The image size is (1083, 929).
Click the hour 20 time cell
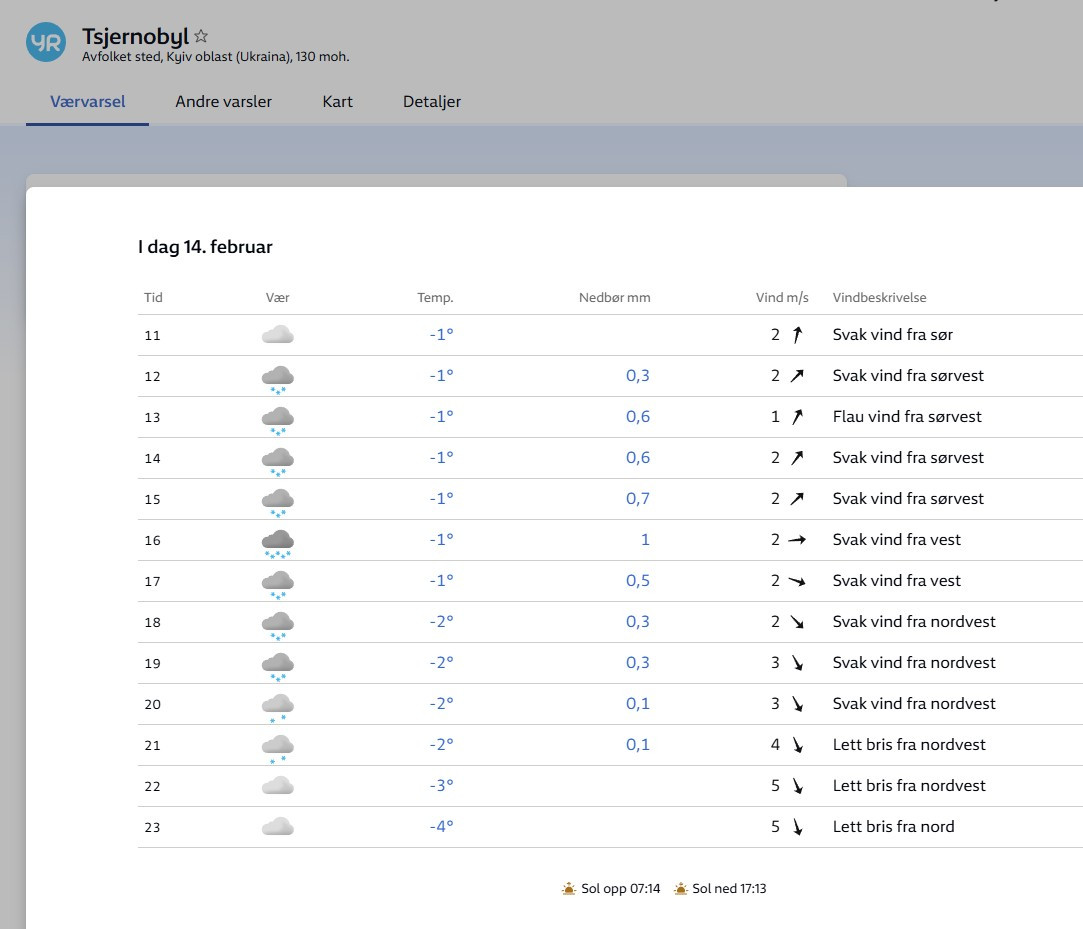pos(153,705)
